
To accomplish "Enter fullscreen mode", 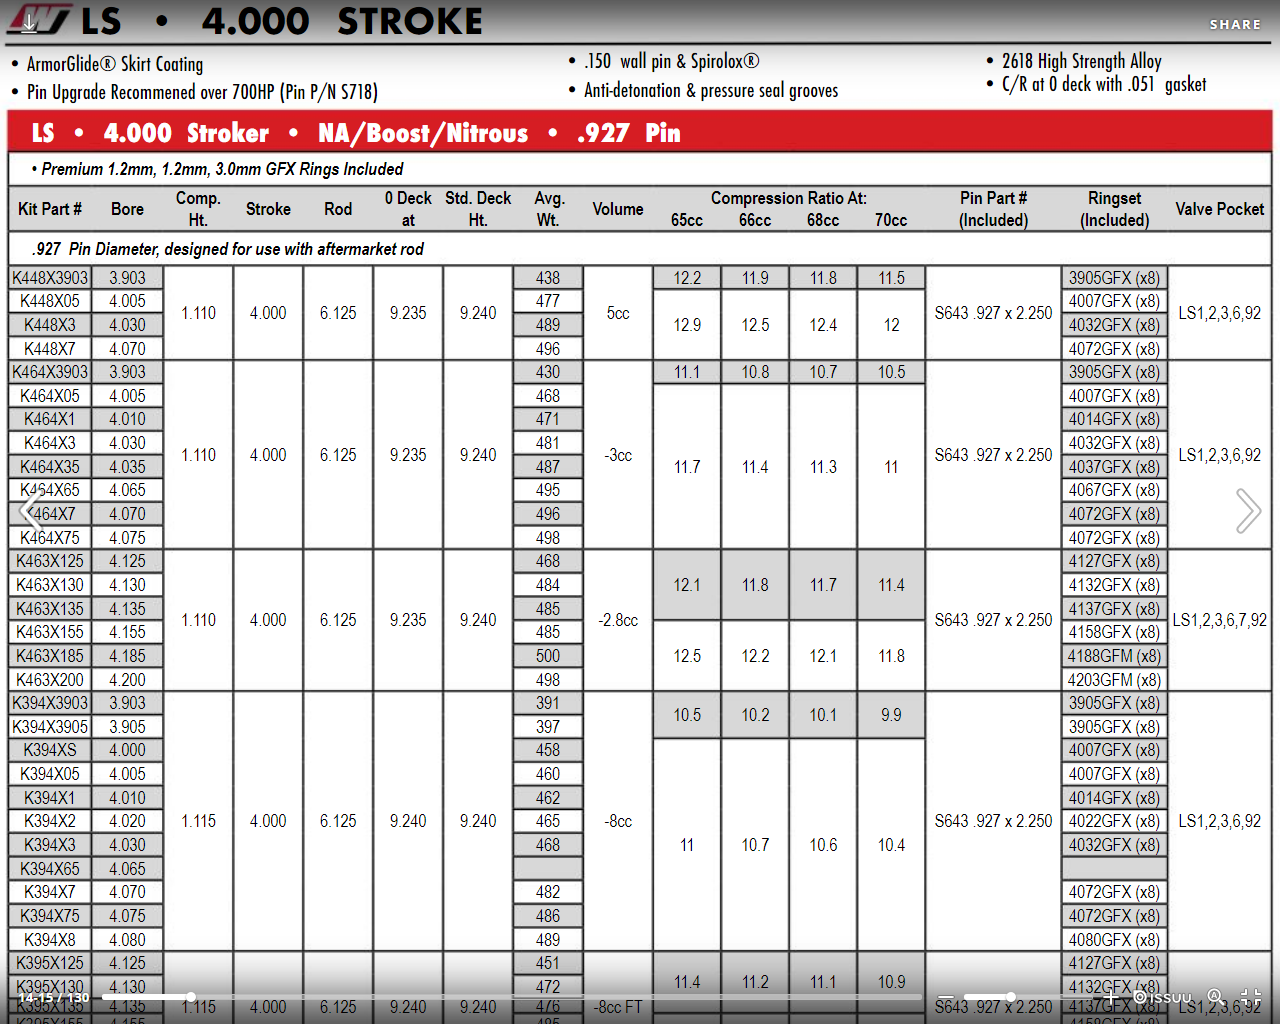I will tap(1251, 997).
